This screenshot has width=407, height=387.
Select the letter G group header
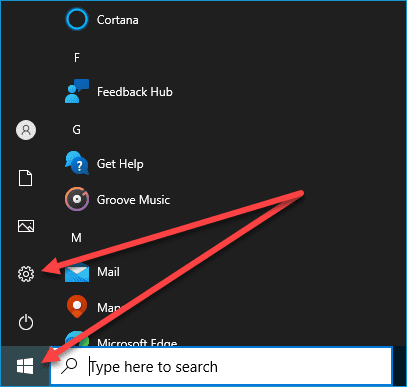click(77, 130)
